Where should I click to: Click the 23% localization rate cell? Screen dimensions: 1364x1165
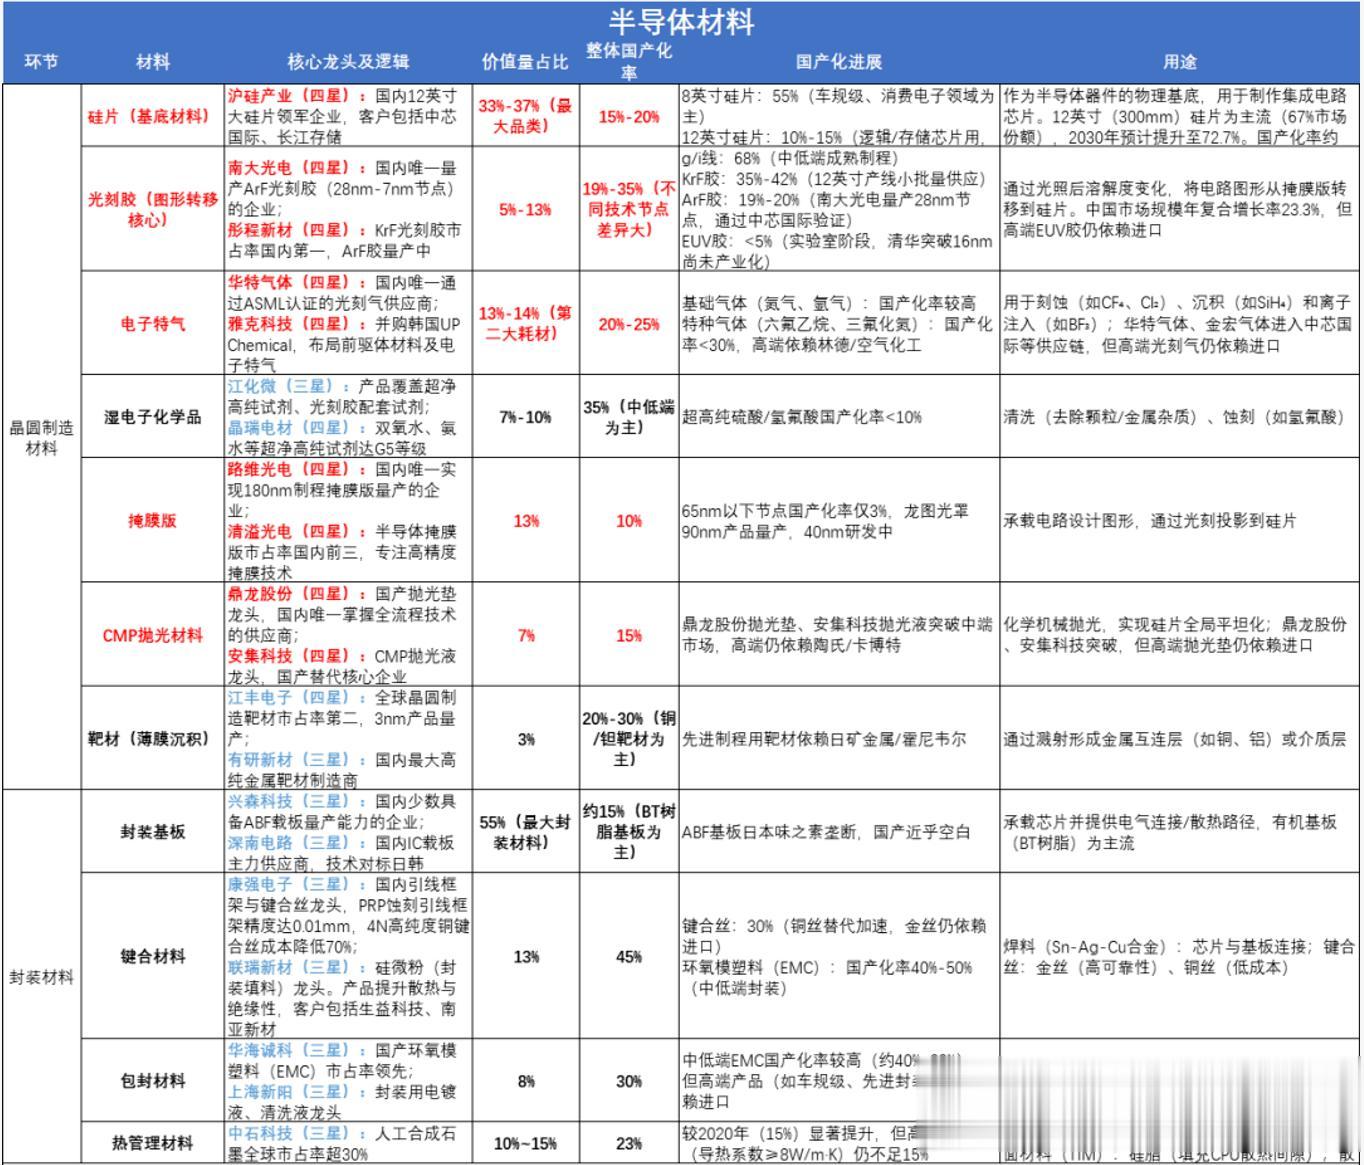(x=629, y=1143)
